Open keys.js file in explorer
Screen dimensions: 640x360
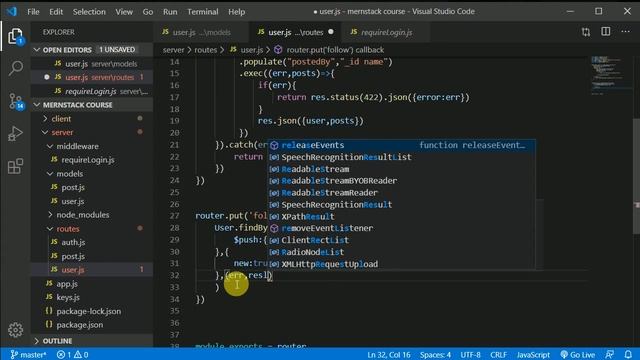(x=92, y=297)
